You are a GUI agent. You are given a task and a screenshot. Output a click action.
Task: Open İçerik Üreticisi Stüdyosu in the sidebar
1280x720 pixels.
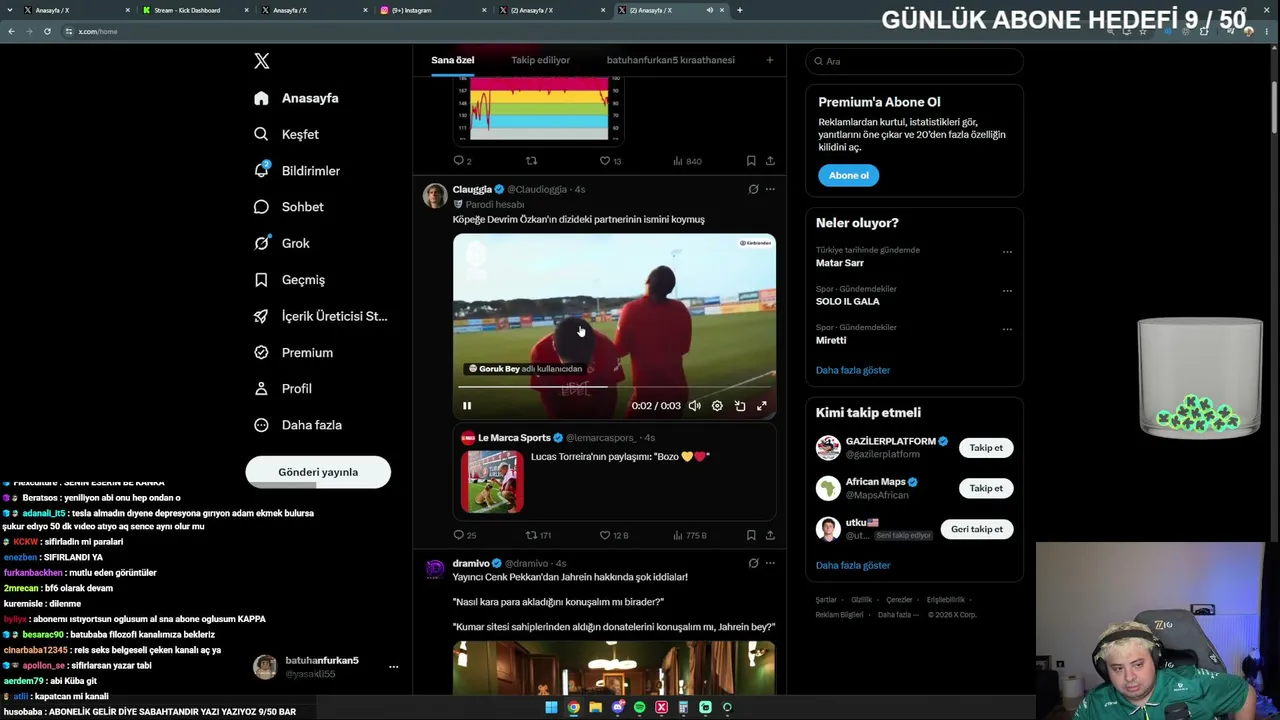click(x=320, y=316)
